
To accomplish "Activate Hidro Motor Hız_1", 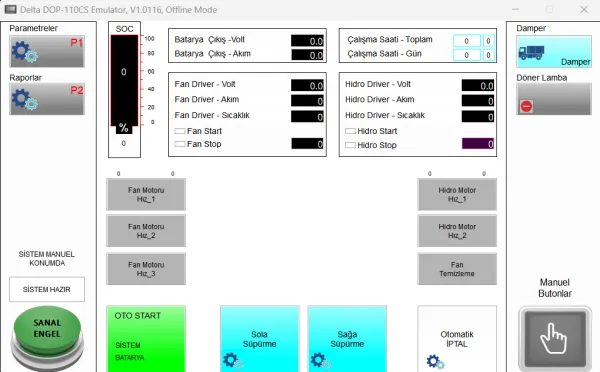I will [457, 194].
